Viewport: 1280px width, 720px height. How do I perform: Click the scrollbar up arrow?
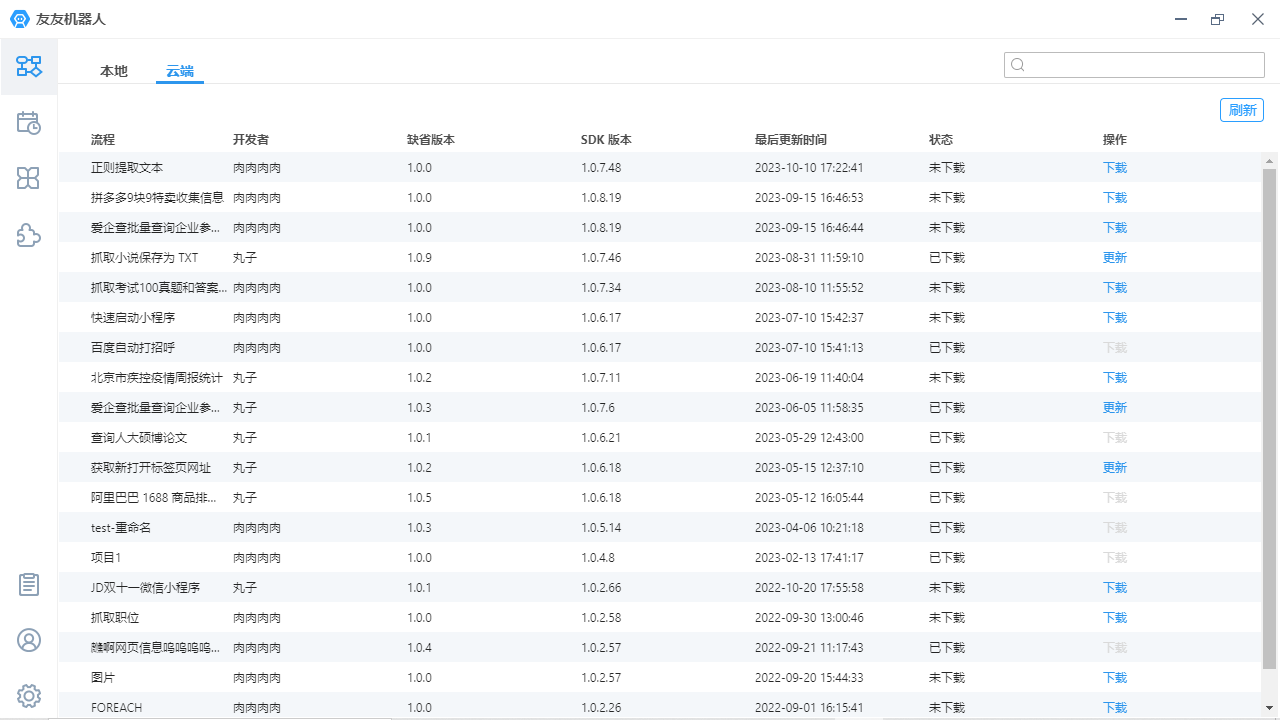1270,161
